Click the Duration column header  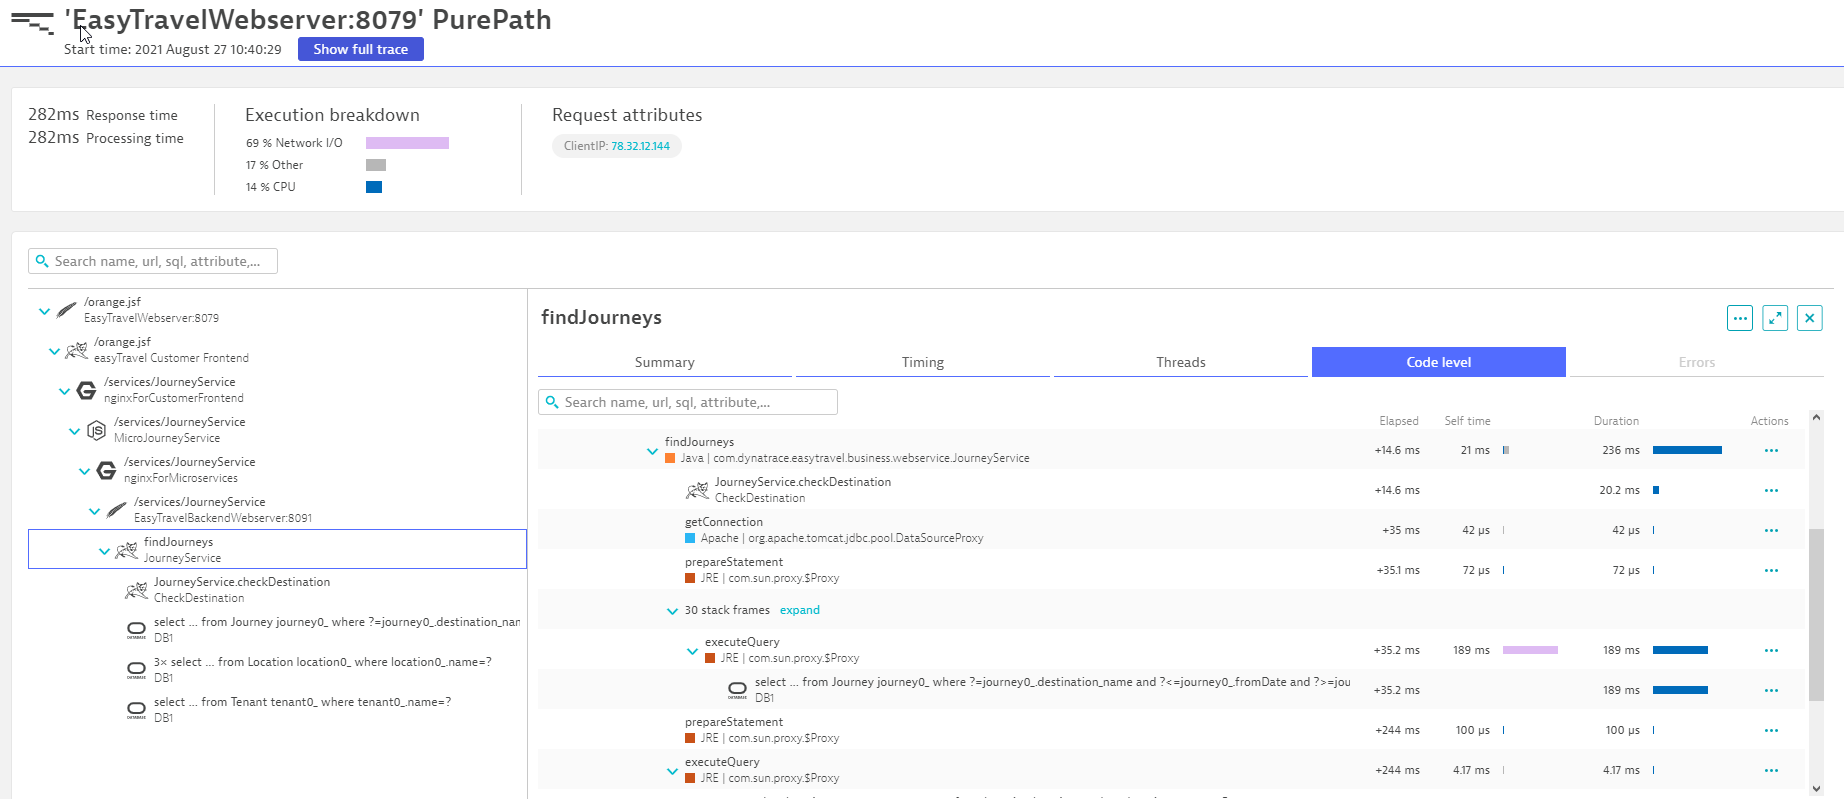[1616, 421]
